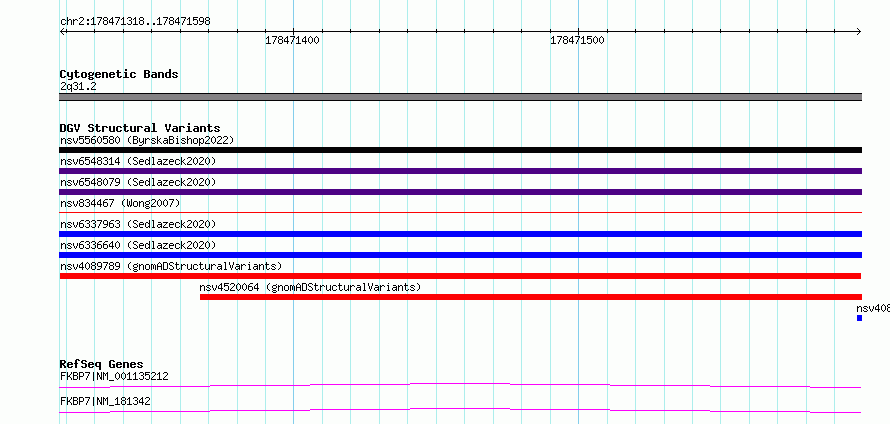This screenshot has height=424, width=890.
Task: Click the red nsv4089789 variant bar
Action: (x=460, y=276)
